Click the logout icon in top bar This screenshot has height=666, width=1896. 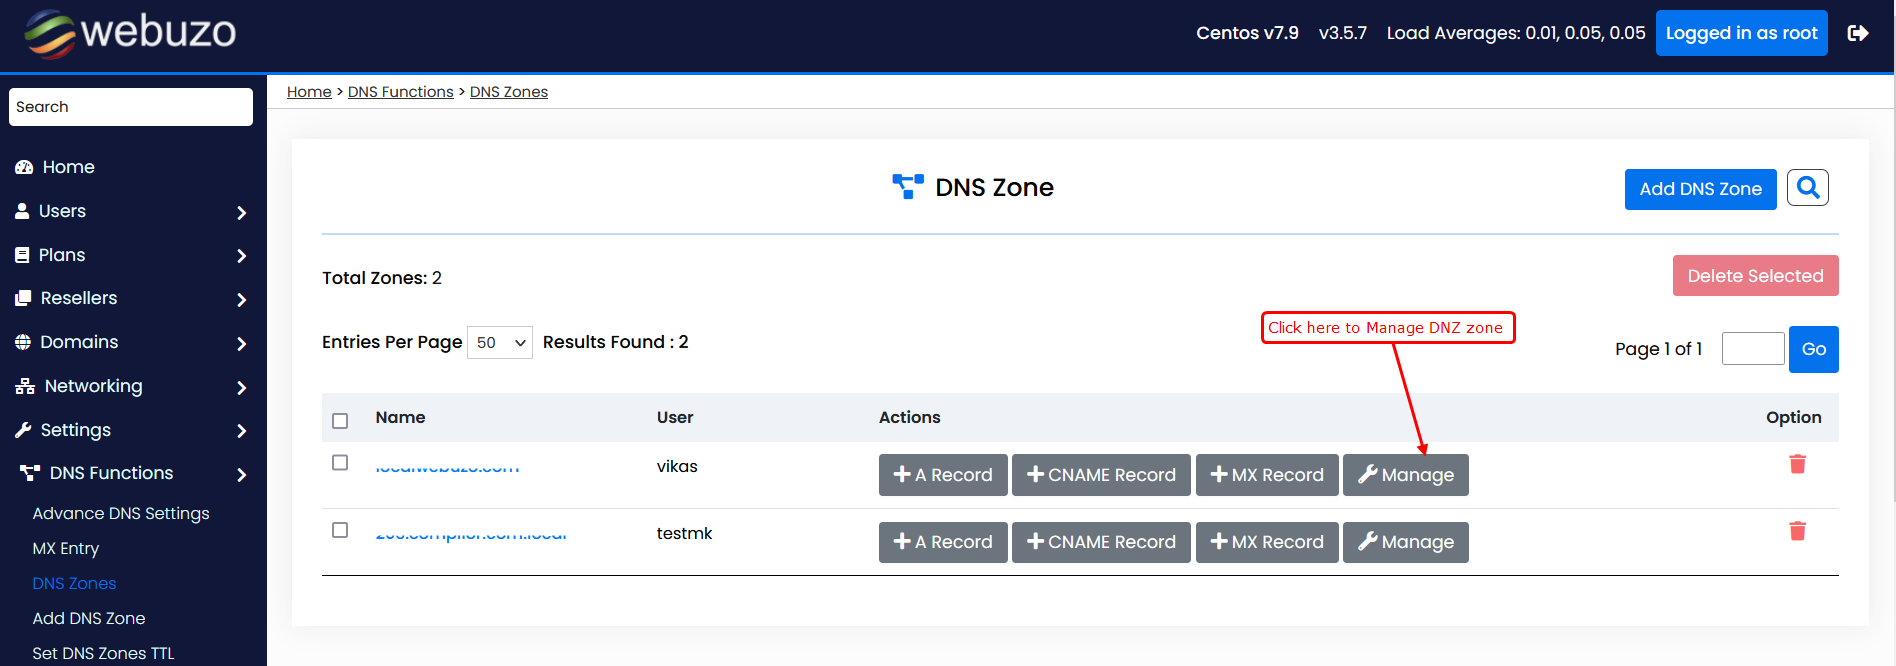point(1859,33)
